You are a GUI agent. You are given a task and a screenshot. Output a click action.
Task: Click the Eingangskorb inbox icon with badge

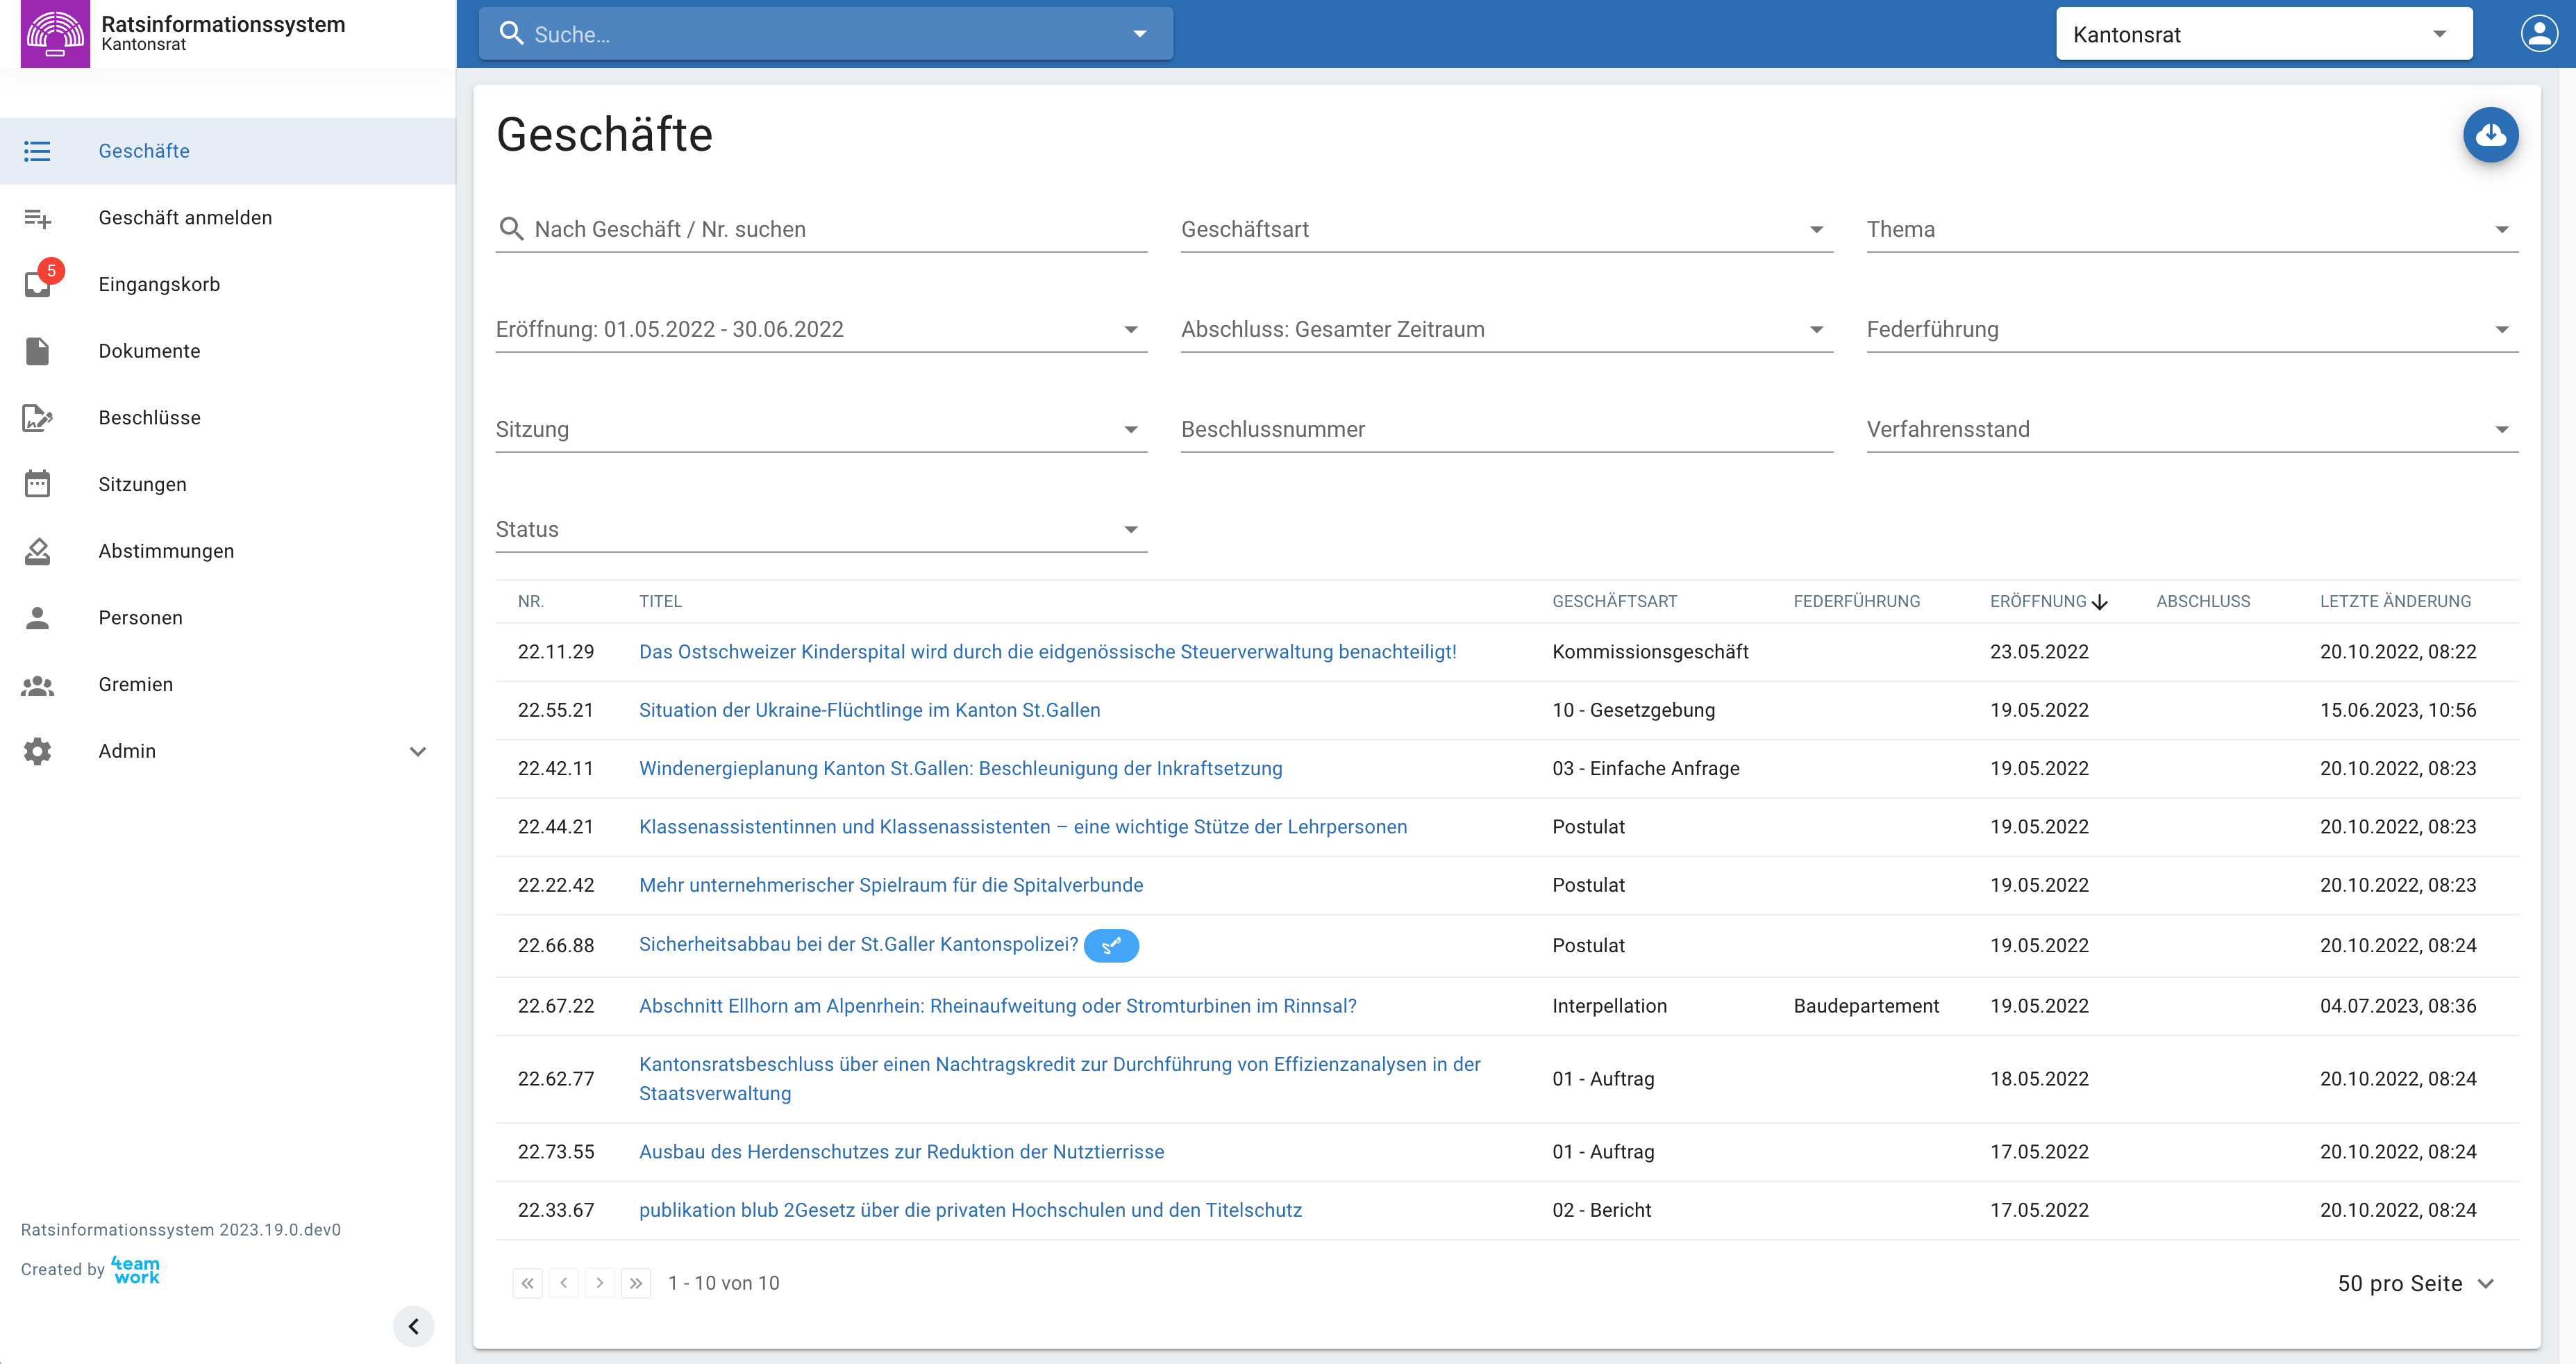[38, 284]
